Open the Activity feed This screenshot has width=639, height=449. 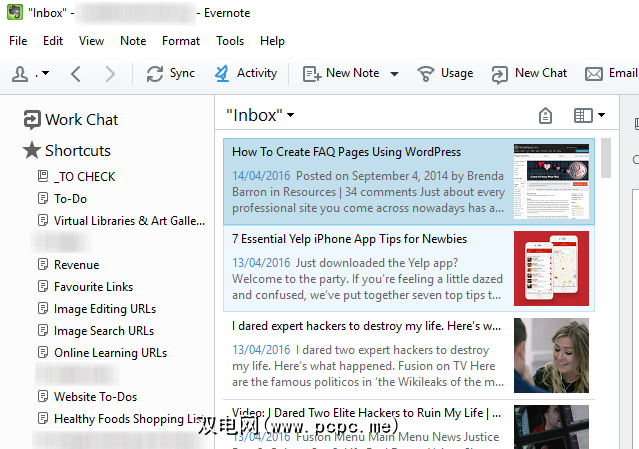[x=246, y=73]
